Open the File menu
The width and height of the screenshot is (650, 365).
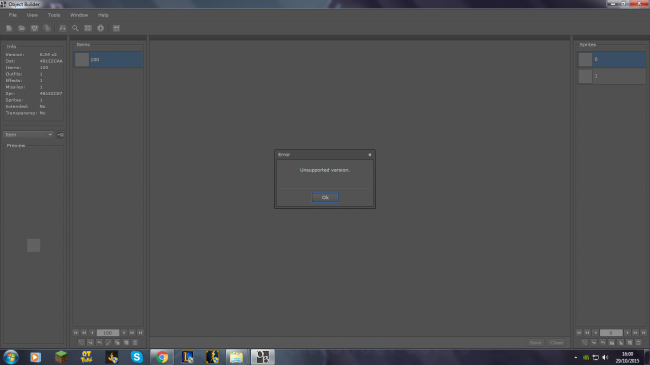click(13, 15)
